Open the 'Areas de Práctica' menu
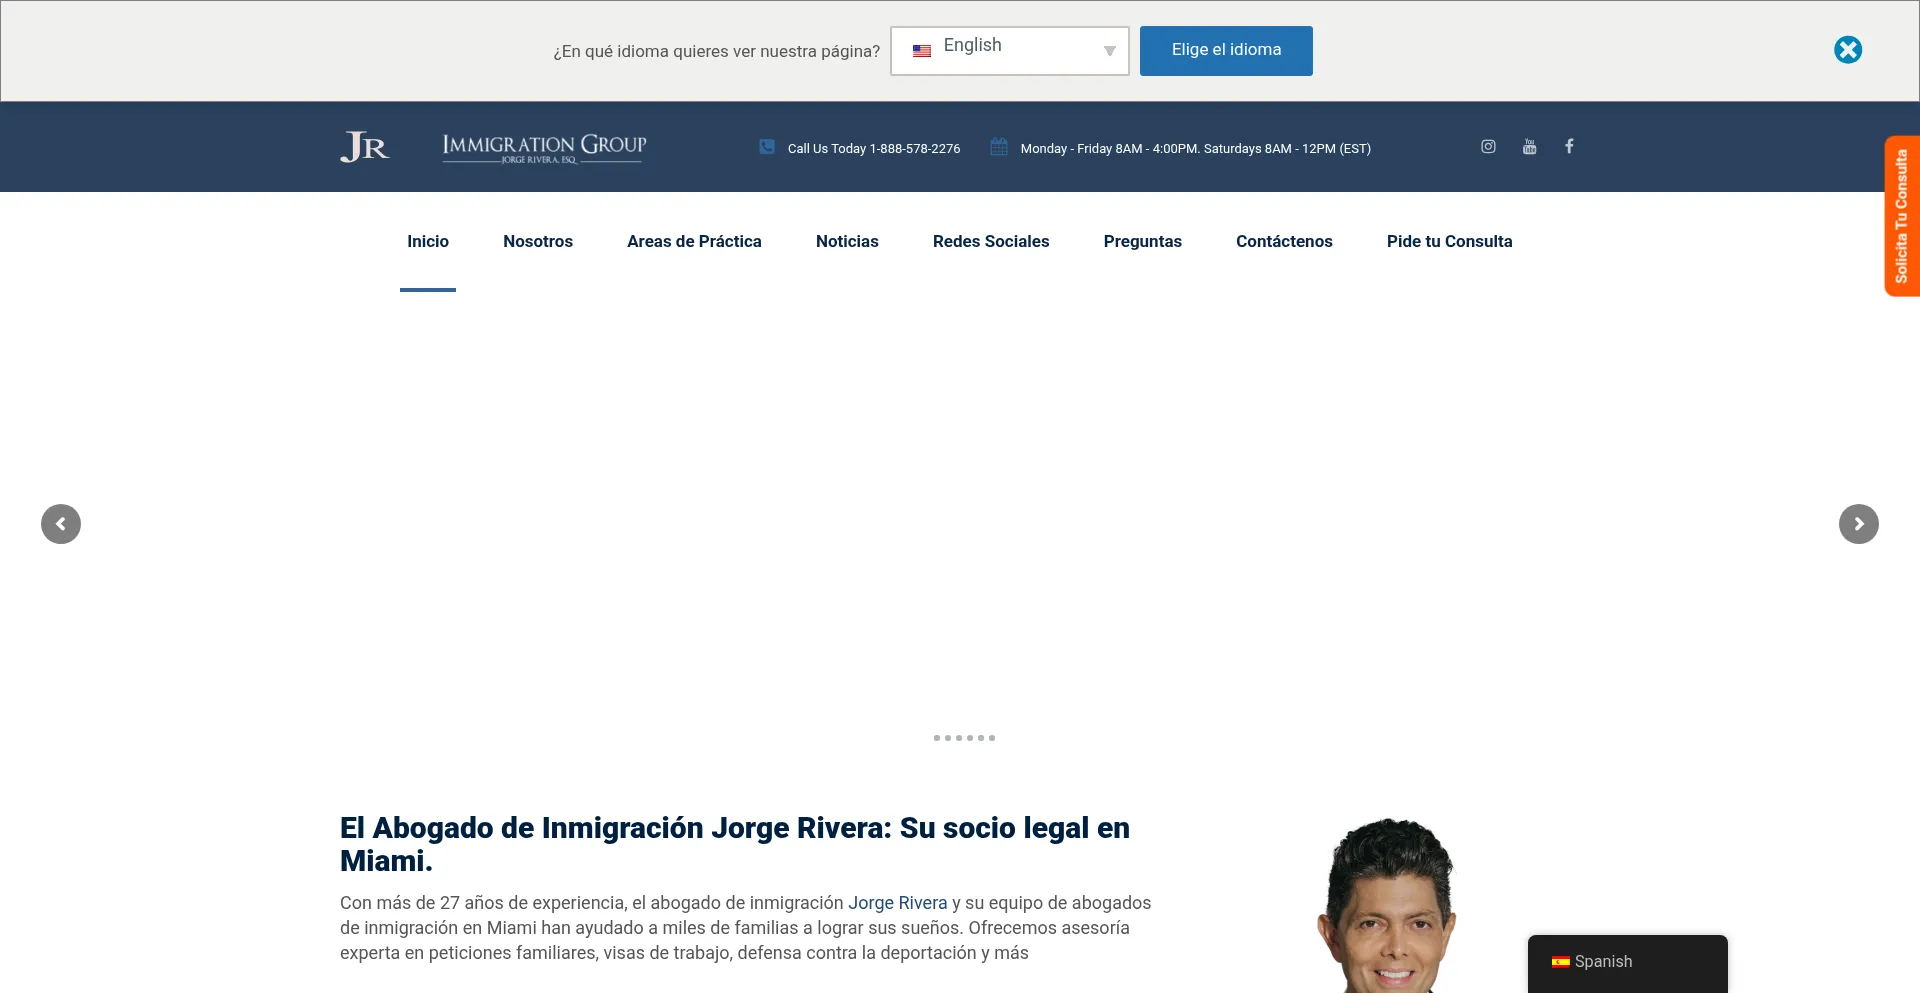This screenshot has width=1920, height=993. coord(694,241)
